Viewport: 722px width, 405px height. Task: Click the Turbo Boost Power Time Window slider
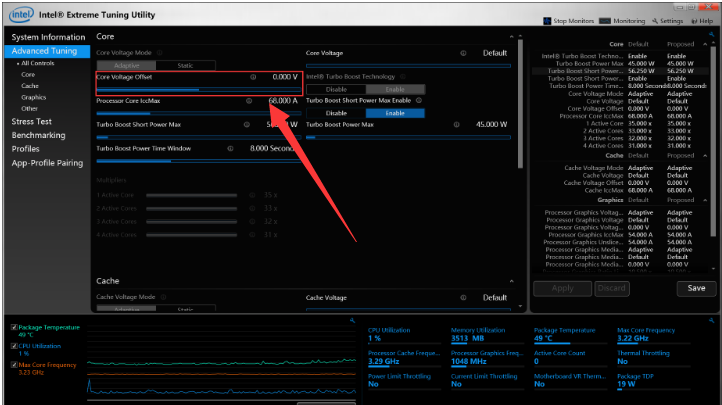[x=198, y=161]
